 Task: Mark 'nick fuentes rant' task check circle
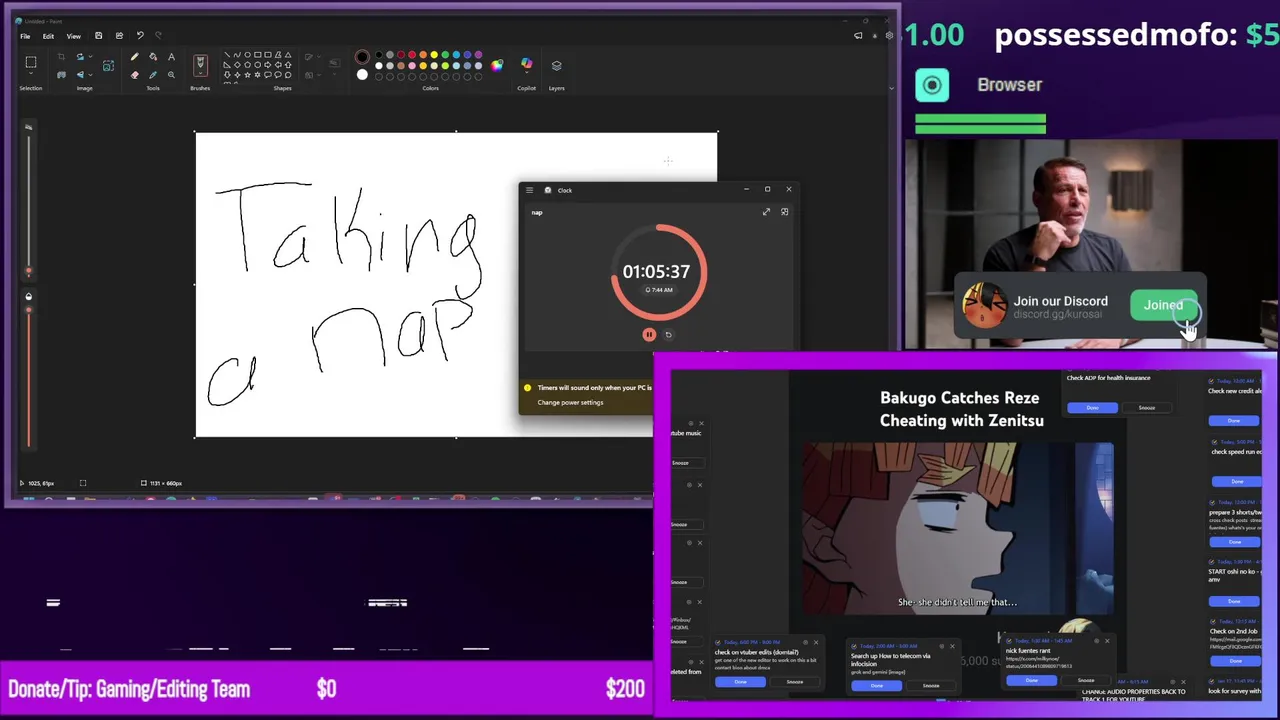click(x=1009, y=641)
